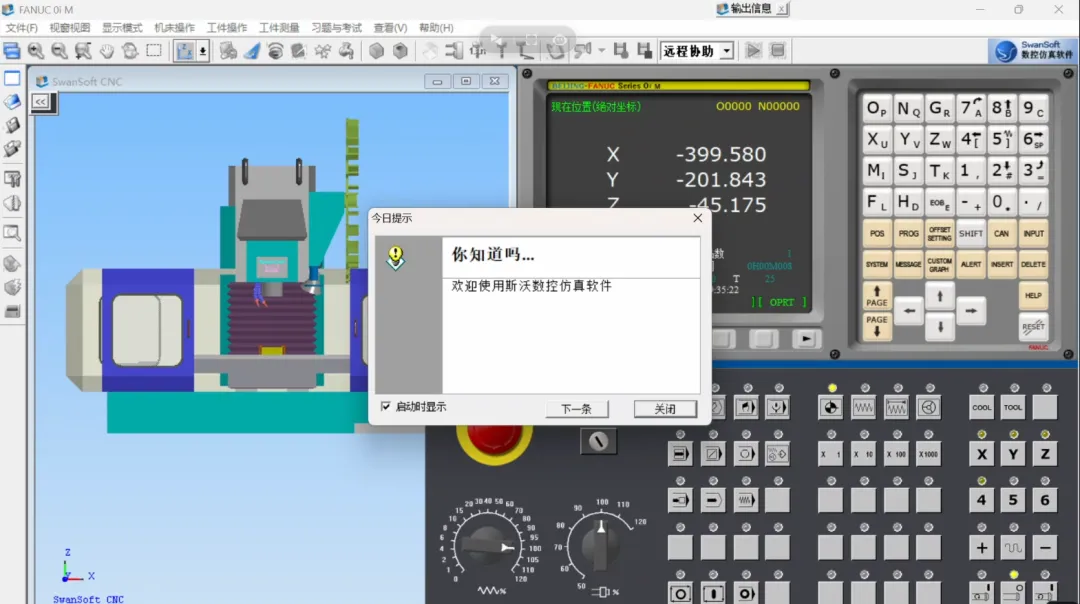
Task: Select the Z axis button on panel
Action: (x=1045, y=455)
